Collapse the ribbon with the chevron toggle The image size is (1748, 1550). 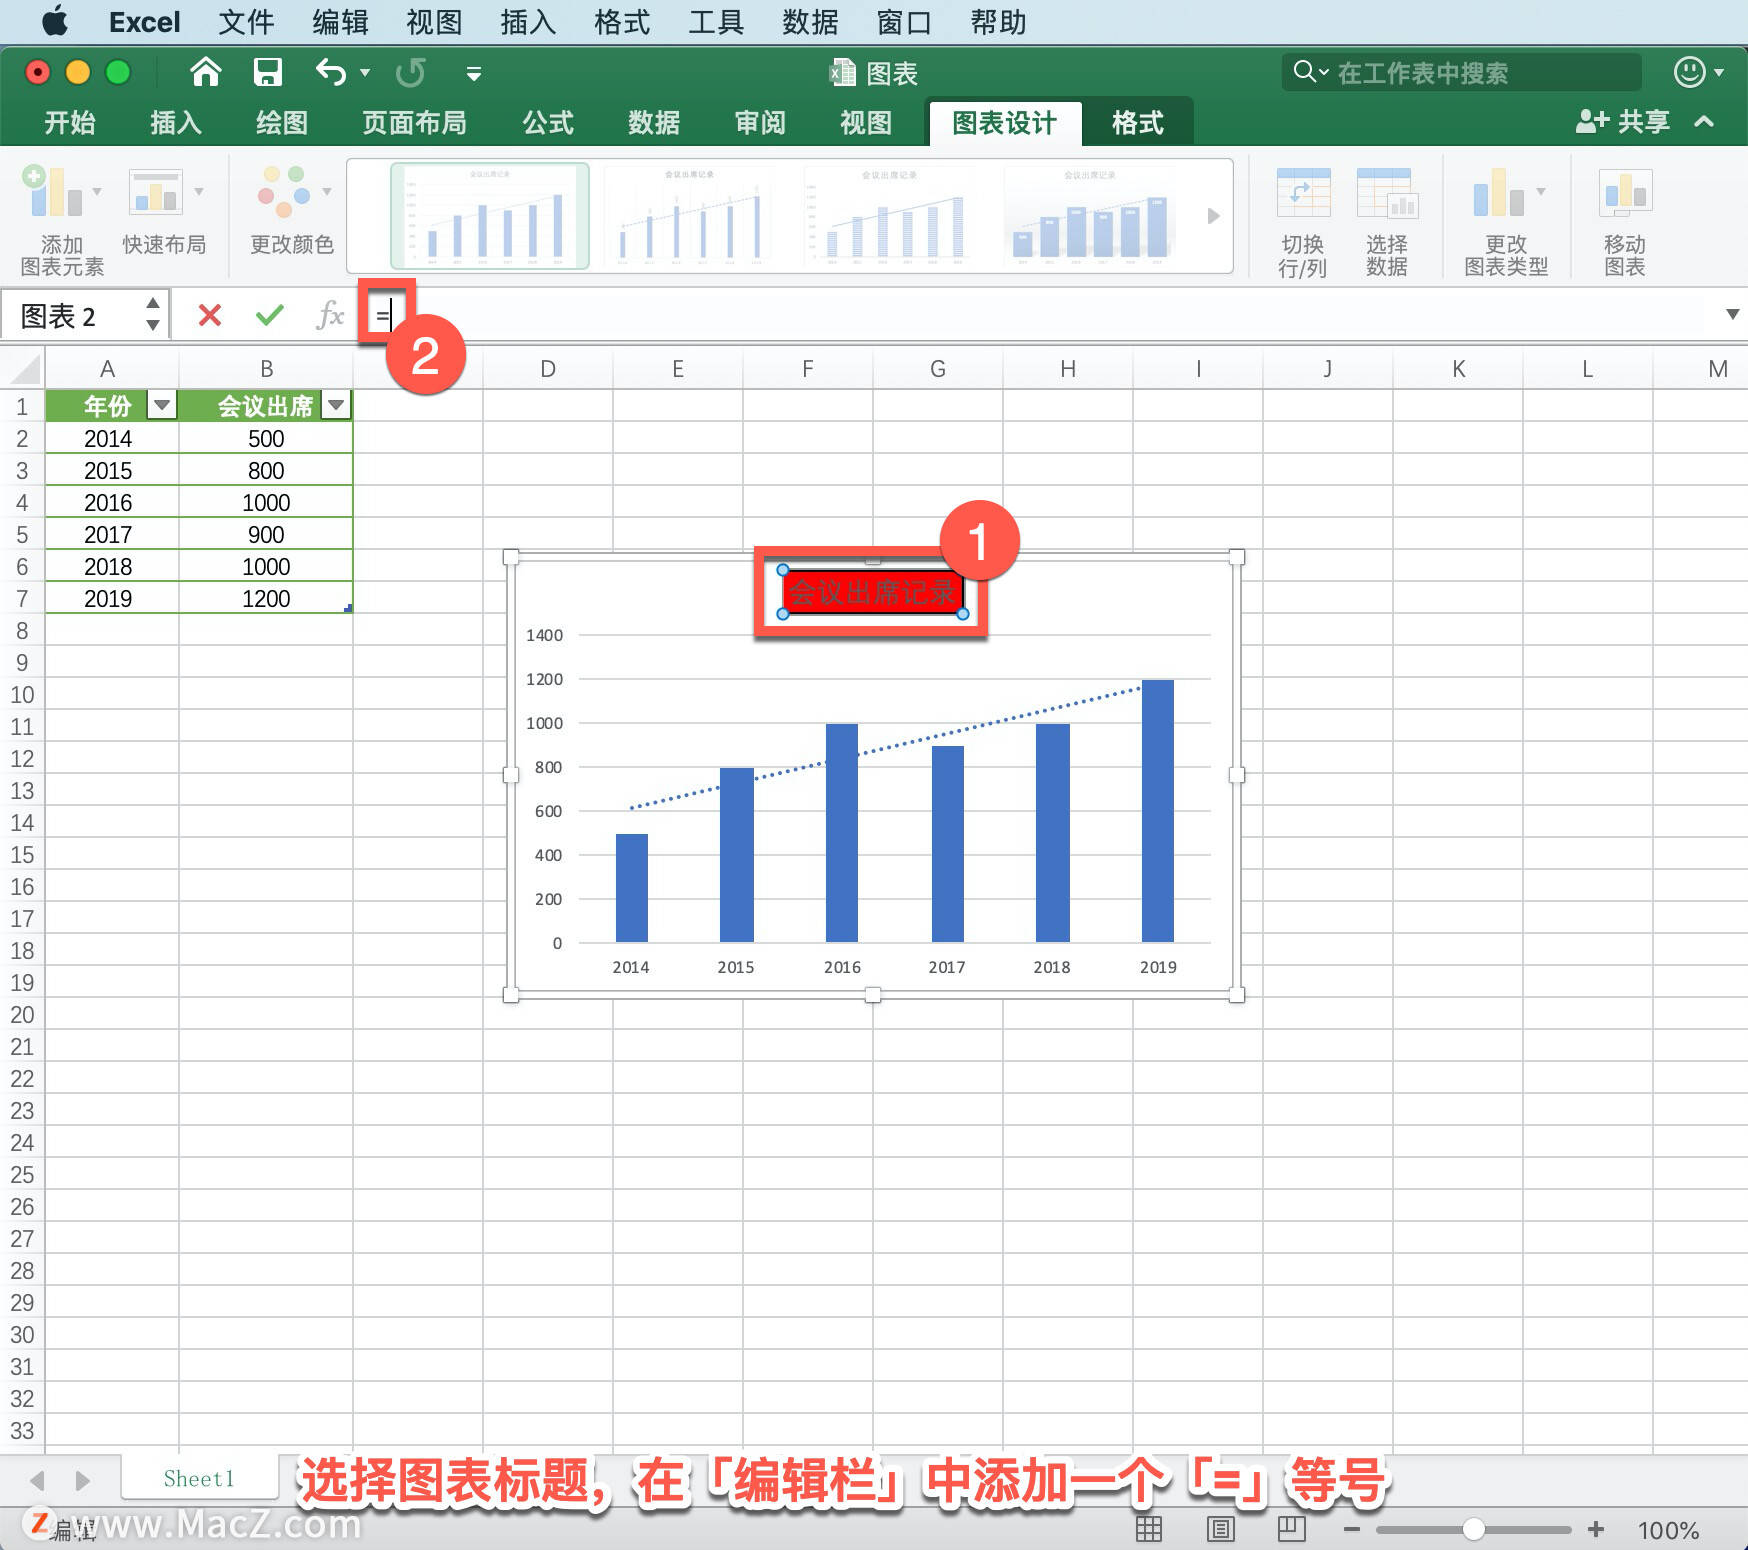1704,122
